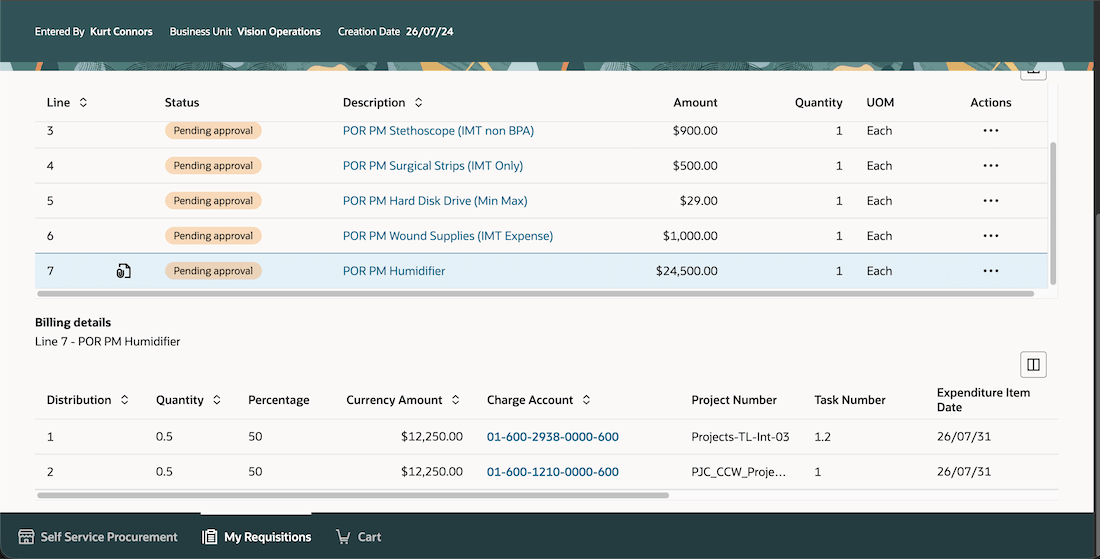
Task: Open charge account 01-600-1210-0000-600
Action: pyautogui.click(x=553, y=472)
